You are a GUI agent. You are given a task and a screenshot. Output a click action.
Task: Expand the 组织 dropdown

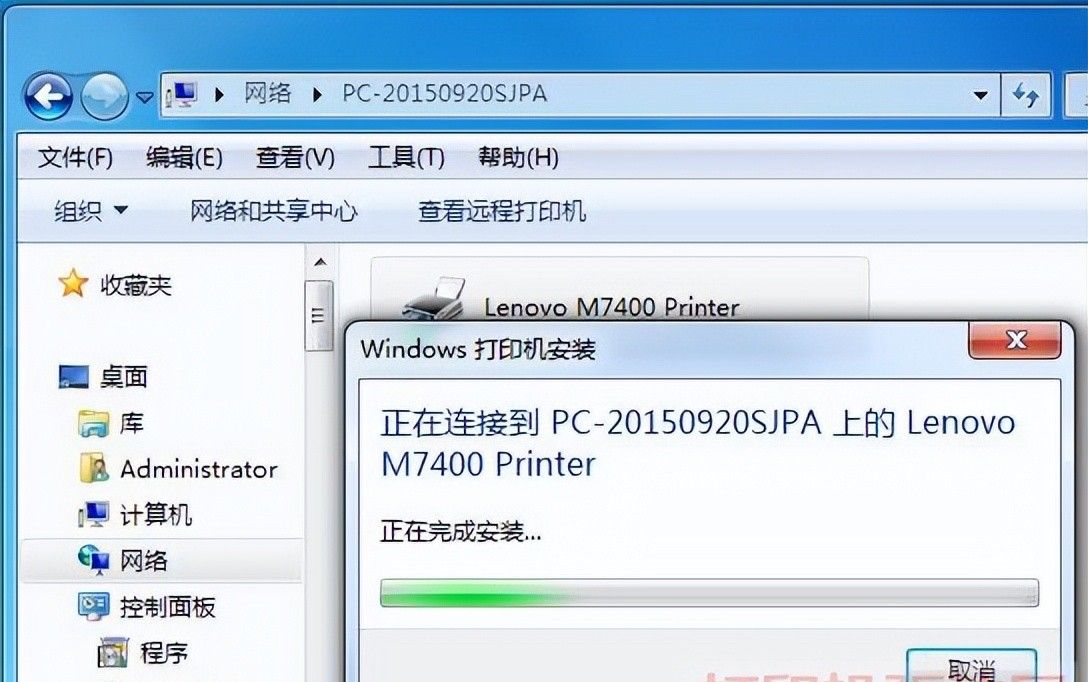tap(91, 211)
